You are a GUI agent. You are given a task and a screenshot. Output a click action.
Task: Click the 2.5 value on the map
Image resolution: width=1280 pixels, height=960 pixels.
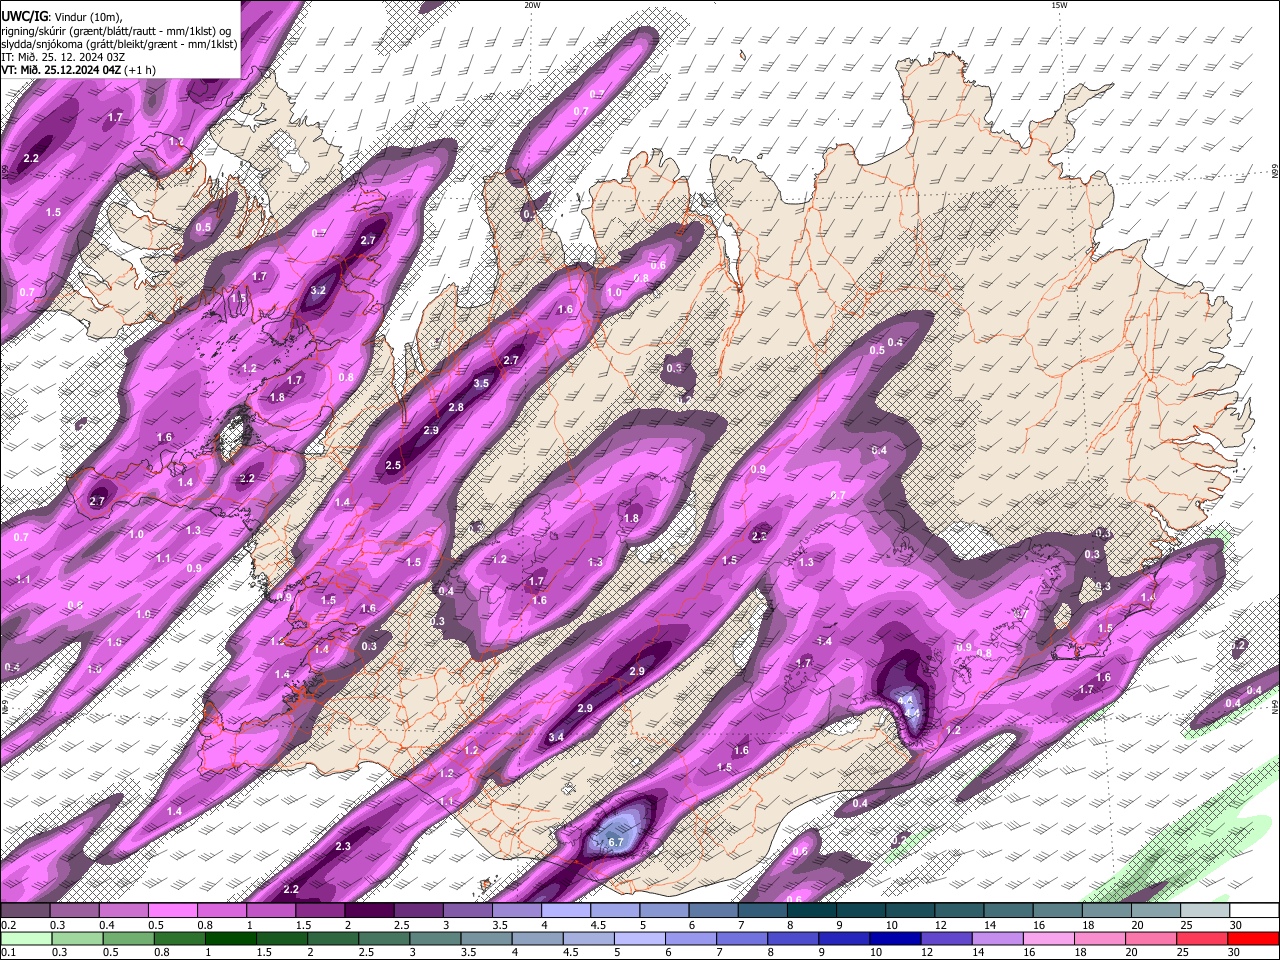pyautogui.click(x=393, y=466)
